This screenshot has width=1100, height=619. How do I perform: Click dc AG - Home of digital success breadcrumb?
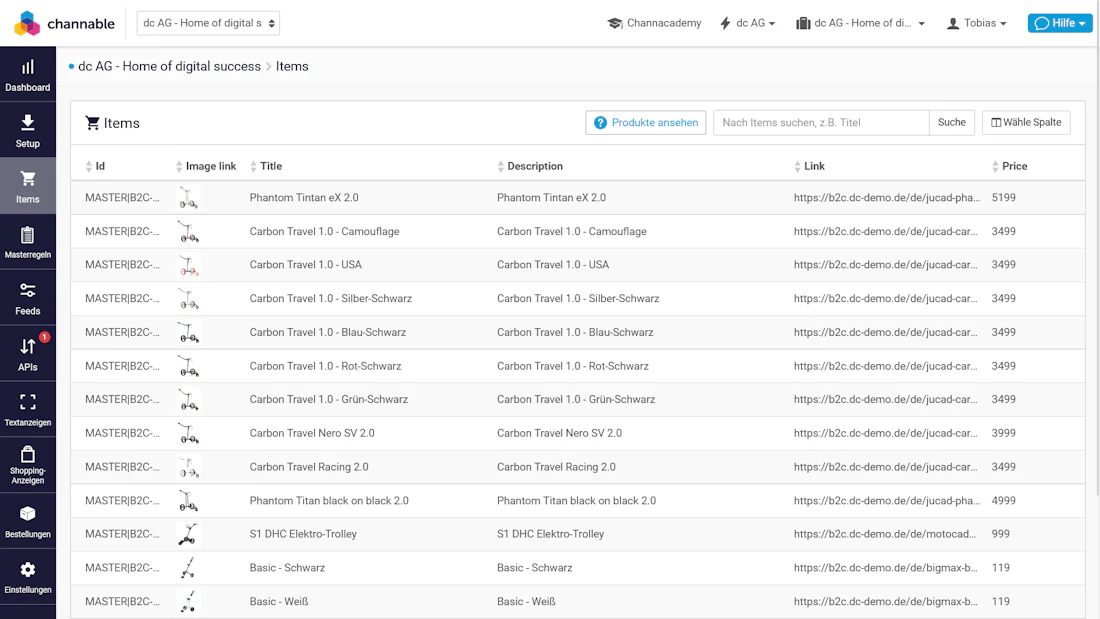point(169,66)
